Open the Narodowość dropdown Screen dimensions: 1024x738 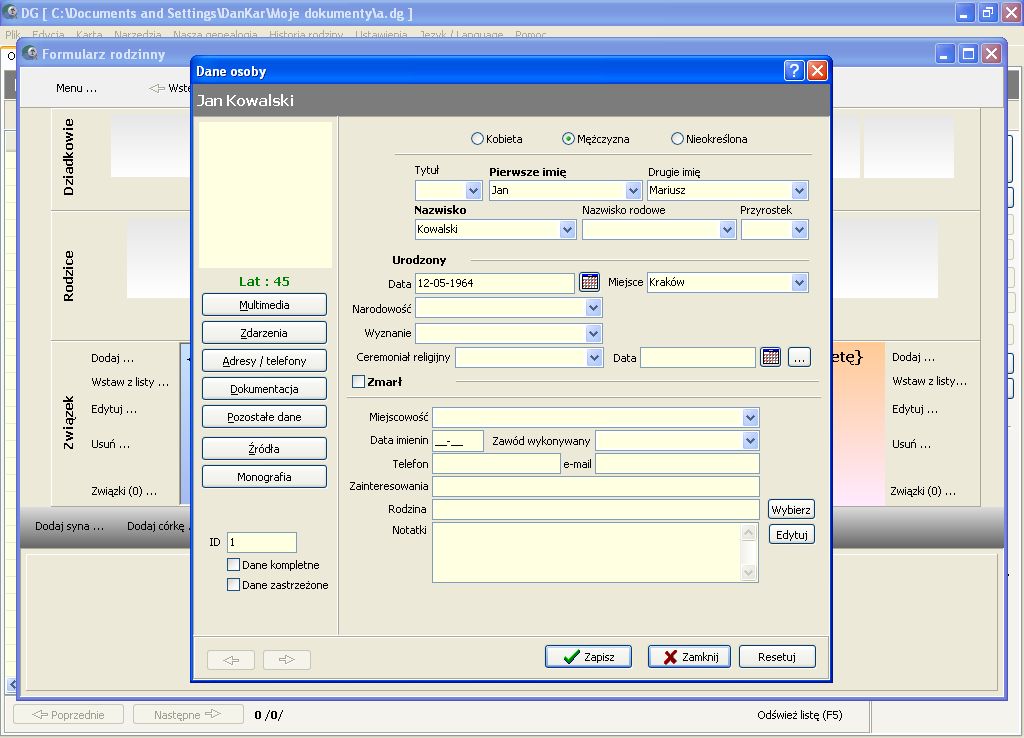593,308
